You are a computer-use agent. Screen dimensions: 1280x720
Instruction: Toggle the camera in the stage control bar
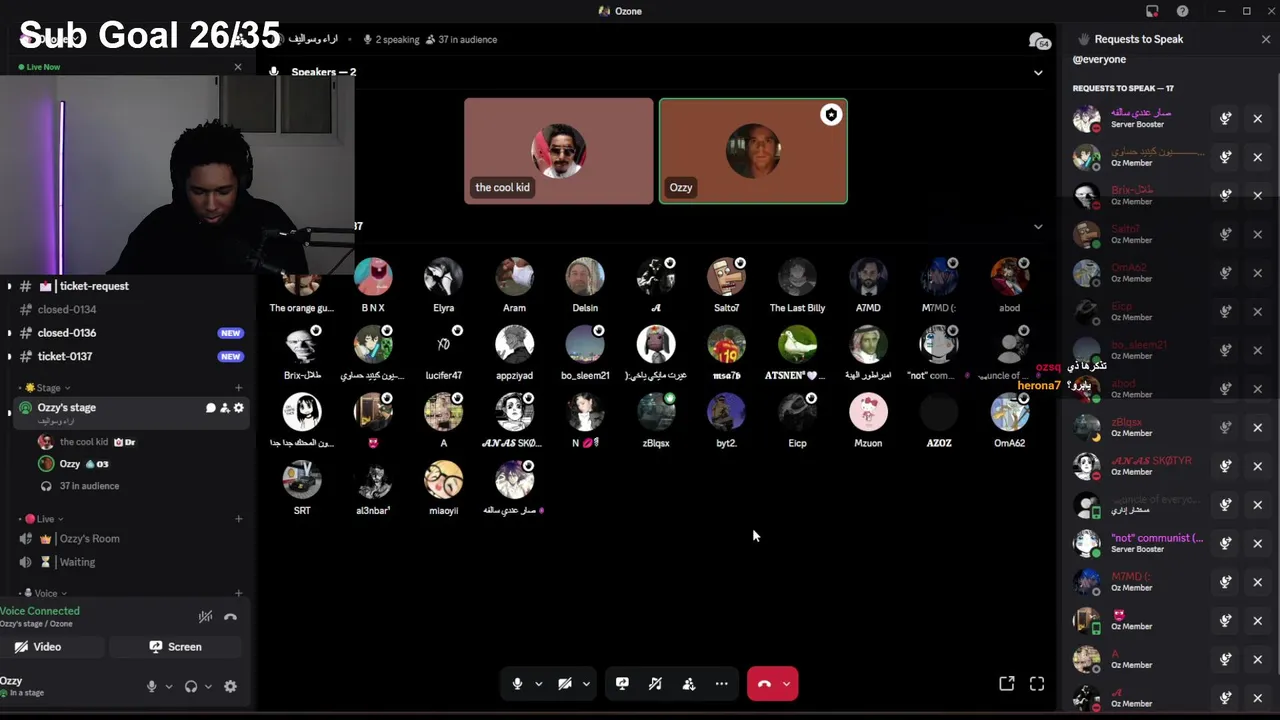click(565, 684)
